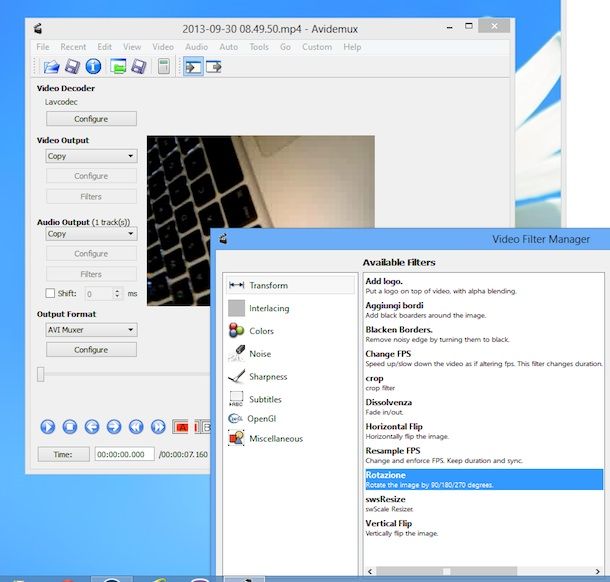Viewport: 610px width, 582px height.
Task: Open the View menu
Action: 132,47
